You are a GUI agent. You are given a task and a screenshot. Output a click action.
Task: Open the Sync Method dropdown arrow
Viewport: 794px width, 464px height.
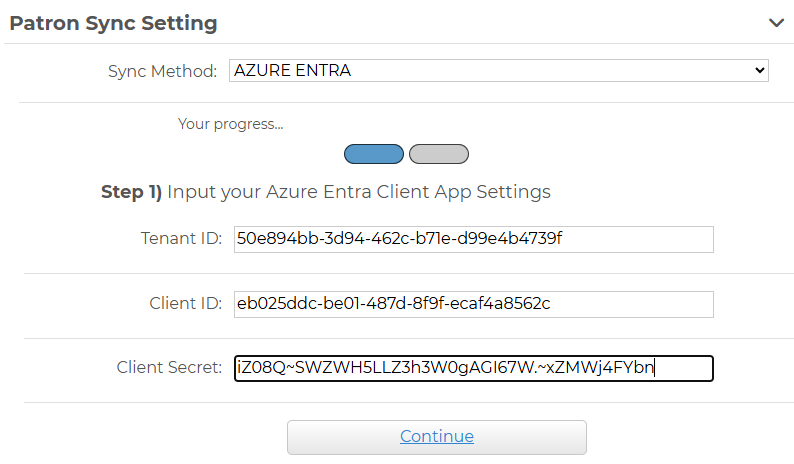point(760,71)
